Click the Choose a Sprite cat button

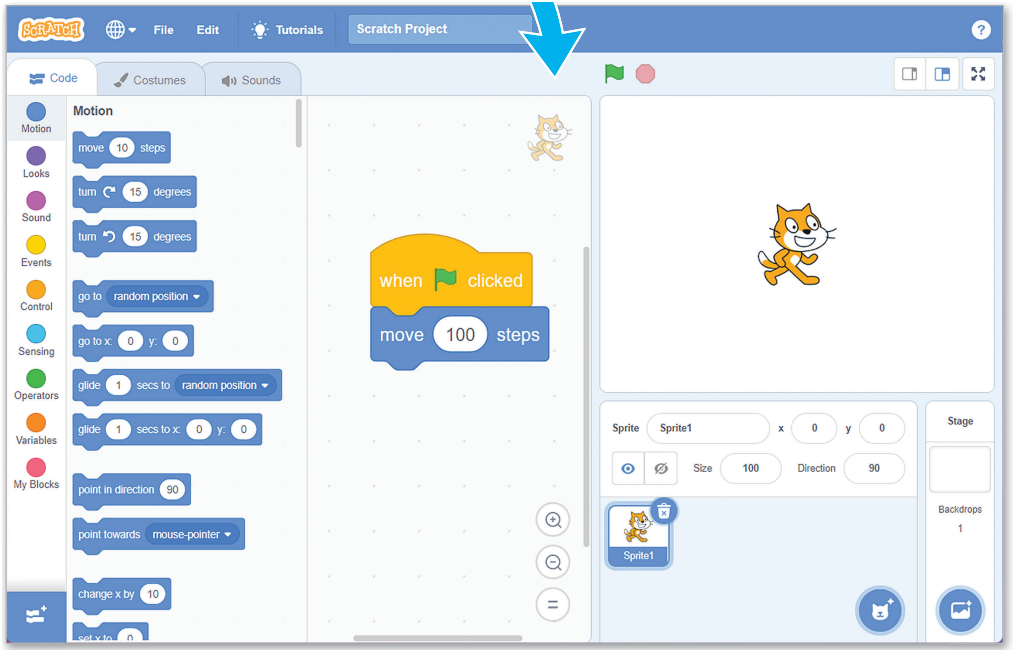point(880,609)
